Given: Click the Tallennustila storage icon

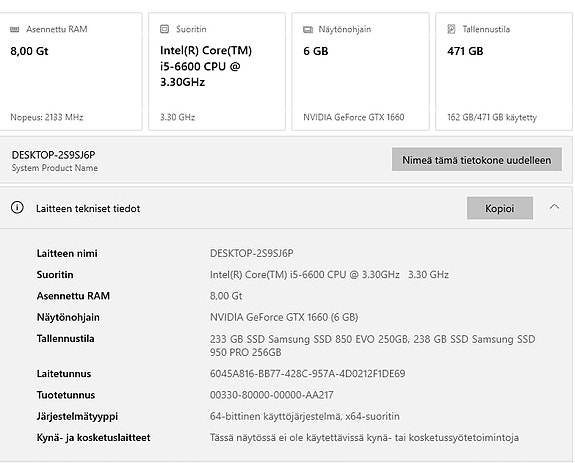Looking at the screenshot, I should (451, 29).
